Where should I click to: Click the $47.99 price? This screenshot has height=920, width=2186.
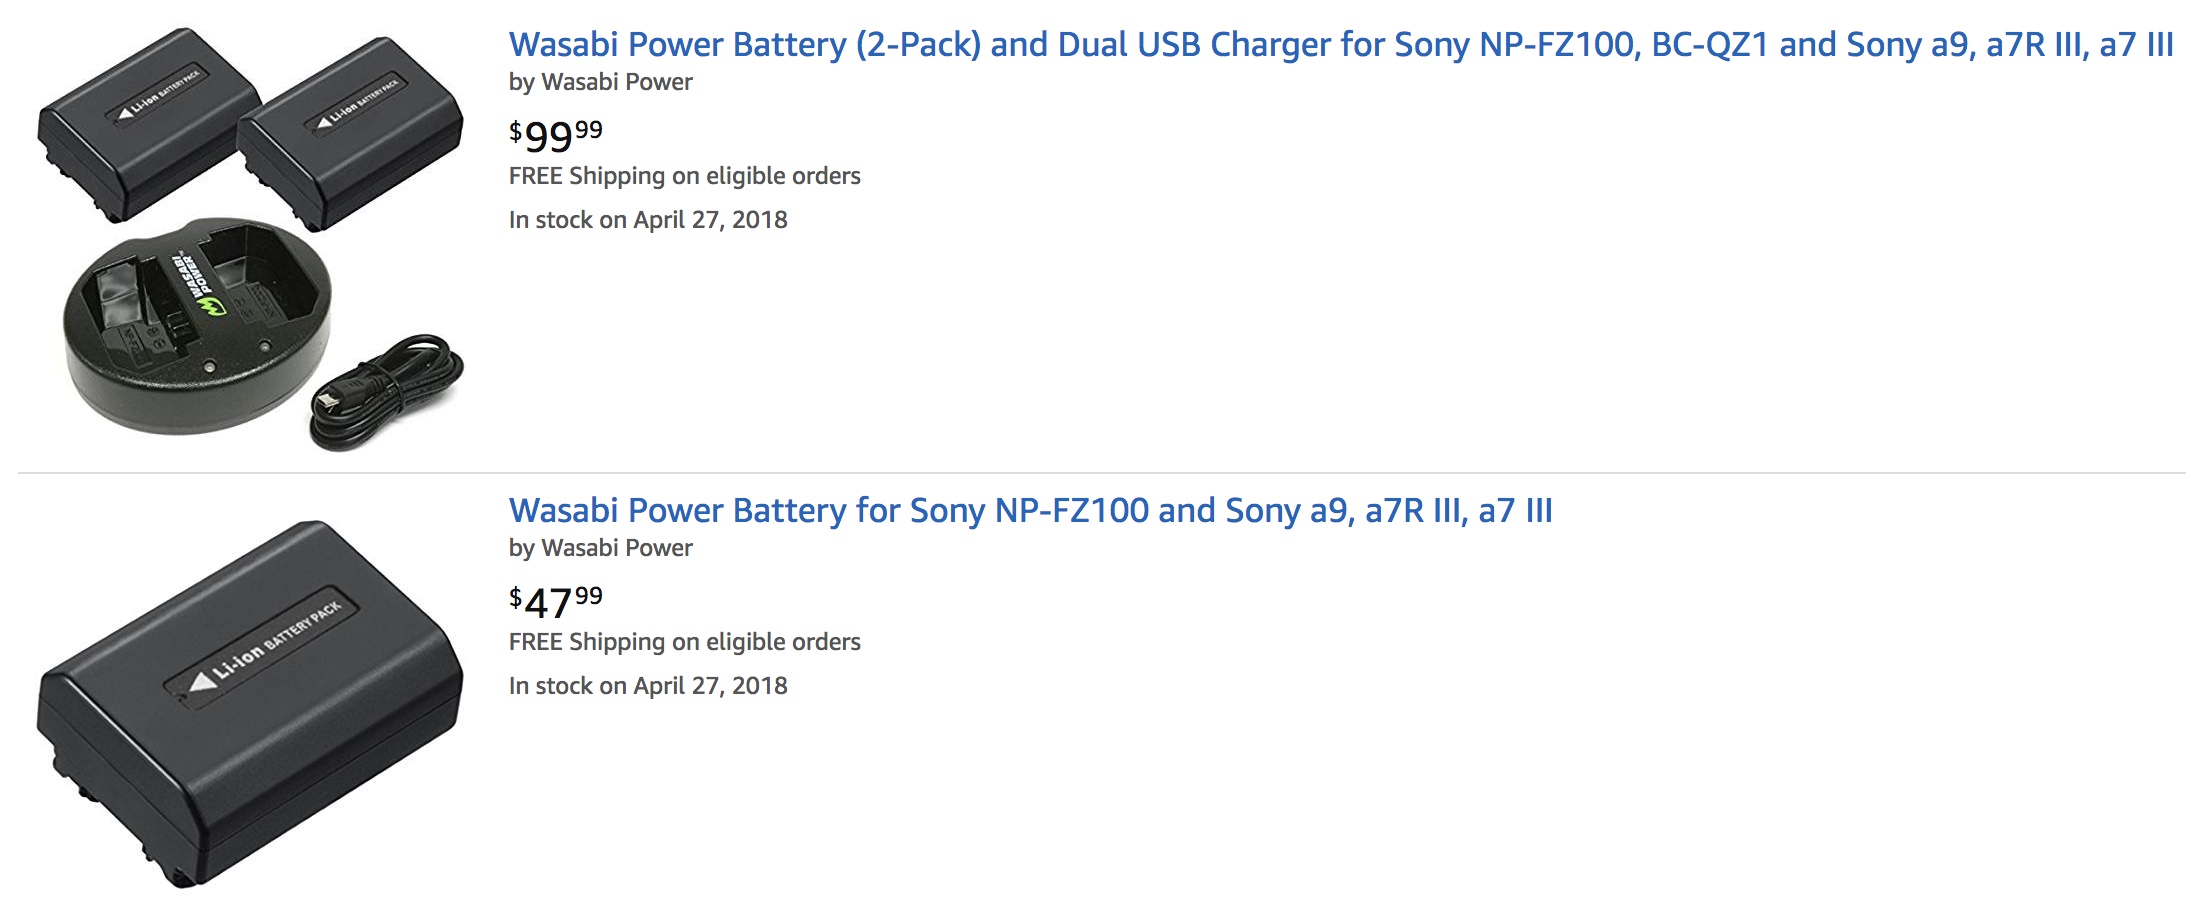click(x=556, y=601)
